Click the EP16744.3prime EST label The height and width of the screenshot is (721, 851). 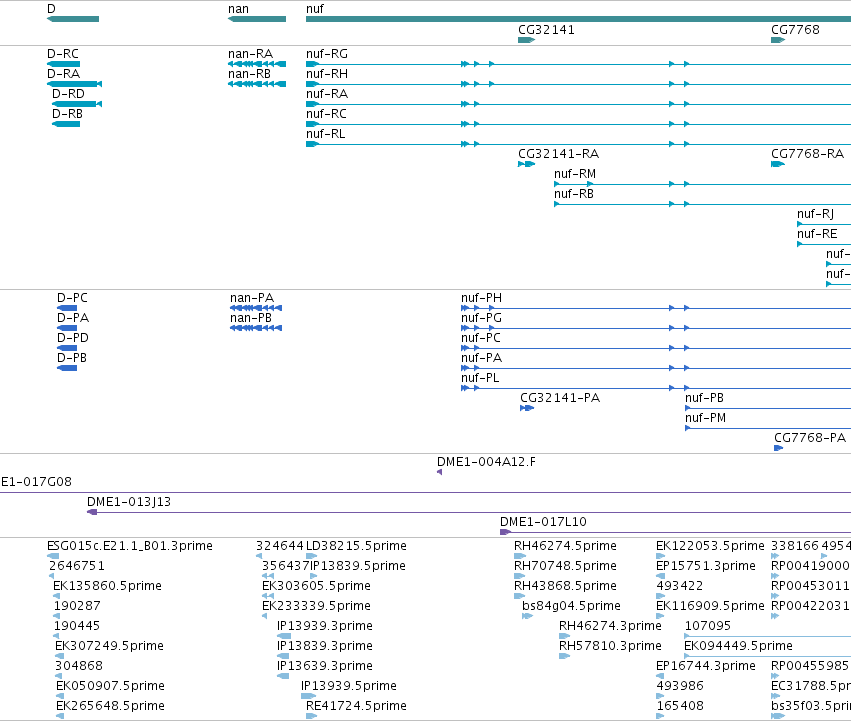pos(706,666)
